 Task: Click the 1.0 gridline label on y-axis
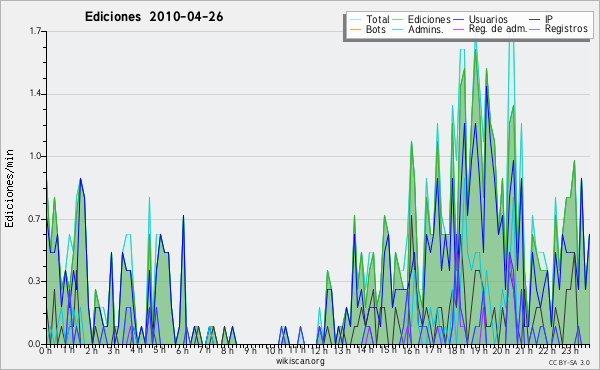point(35,156)
